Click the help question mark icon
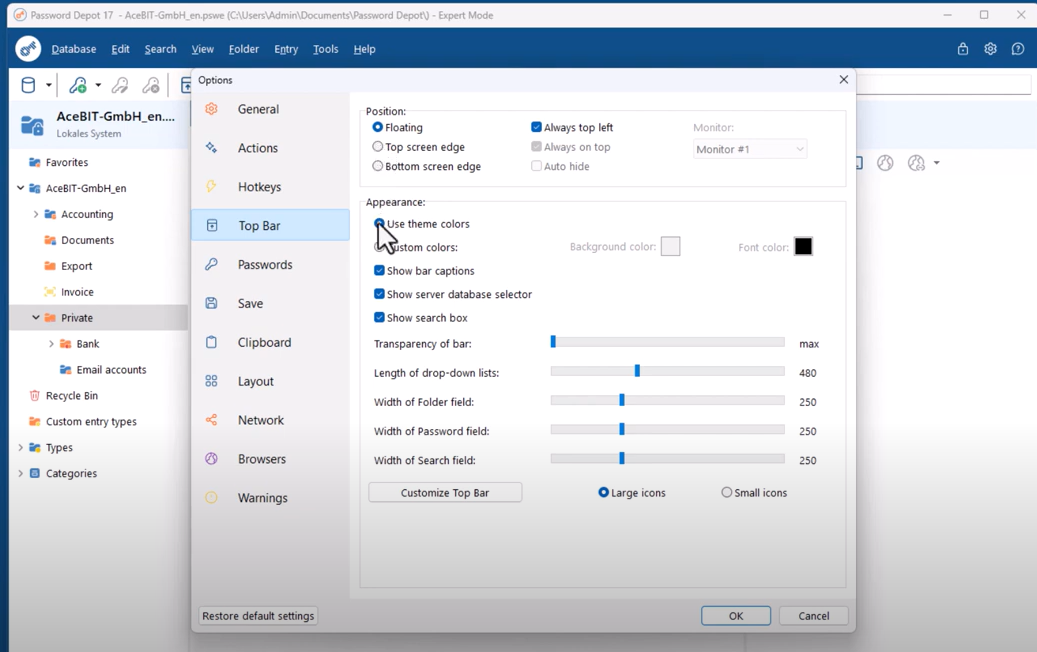The width and height of the screenshot is (1037, 652). [x=1017, y=49]
